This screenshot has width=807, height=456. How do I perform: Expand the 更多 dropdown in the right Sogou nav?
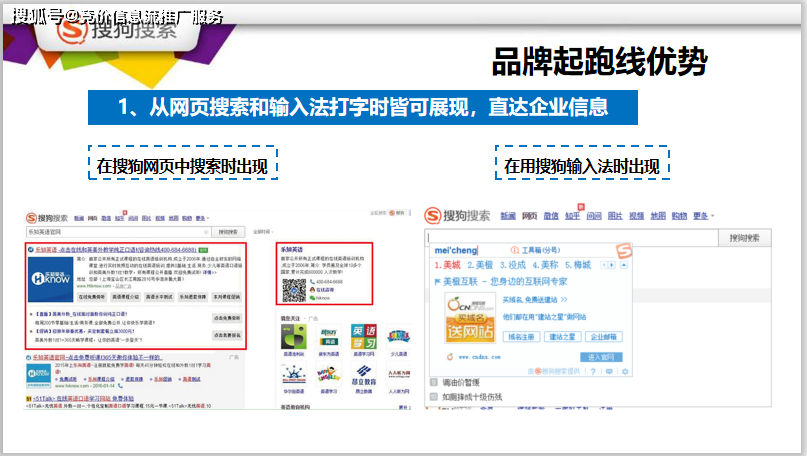tap(703, 216)
